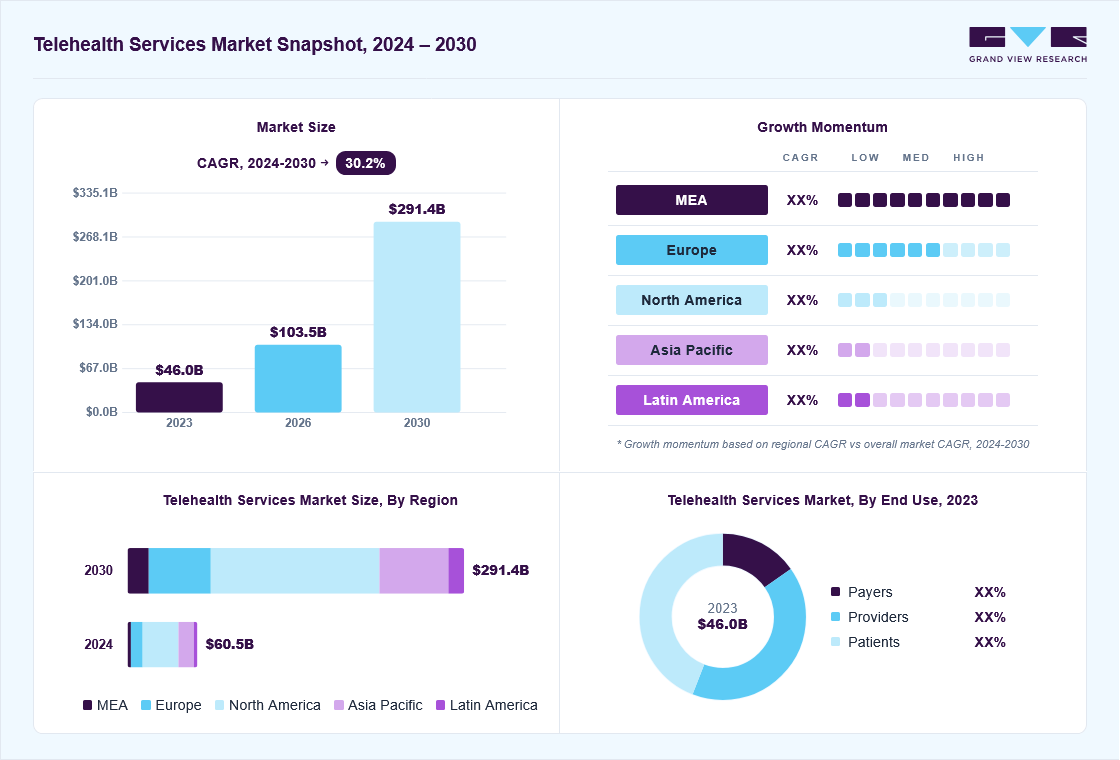Click the $291.4B label above the 2030 bar
The height and width of the screenshot is (760, 1120).
click(417, 209)
